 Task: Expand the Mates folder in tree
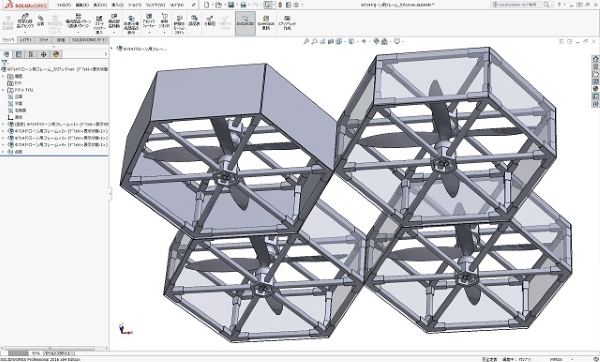tap(3, 152)
